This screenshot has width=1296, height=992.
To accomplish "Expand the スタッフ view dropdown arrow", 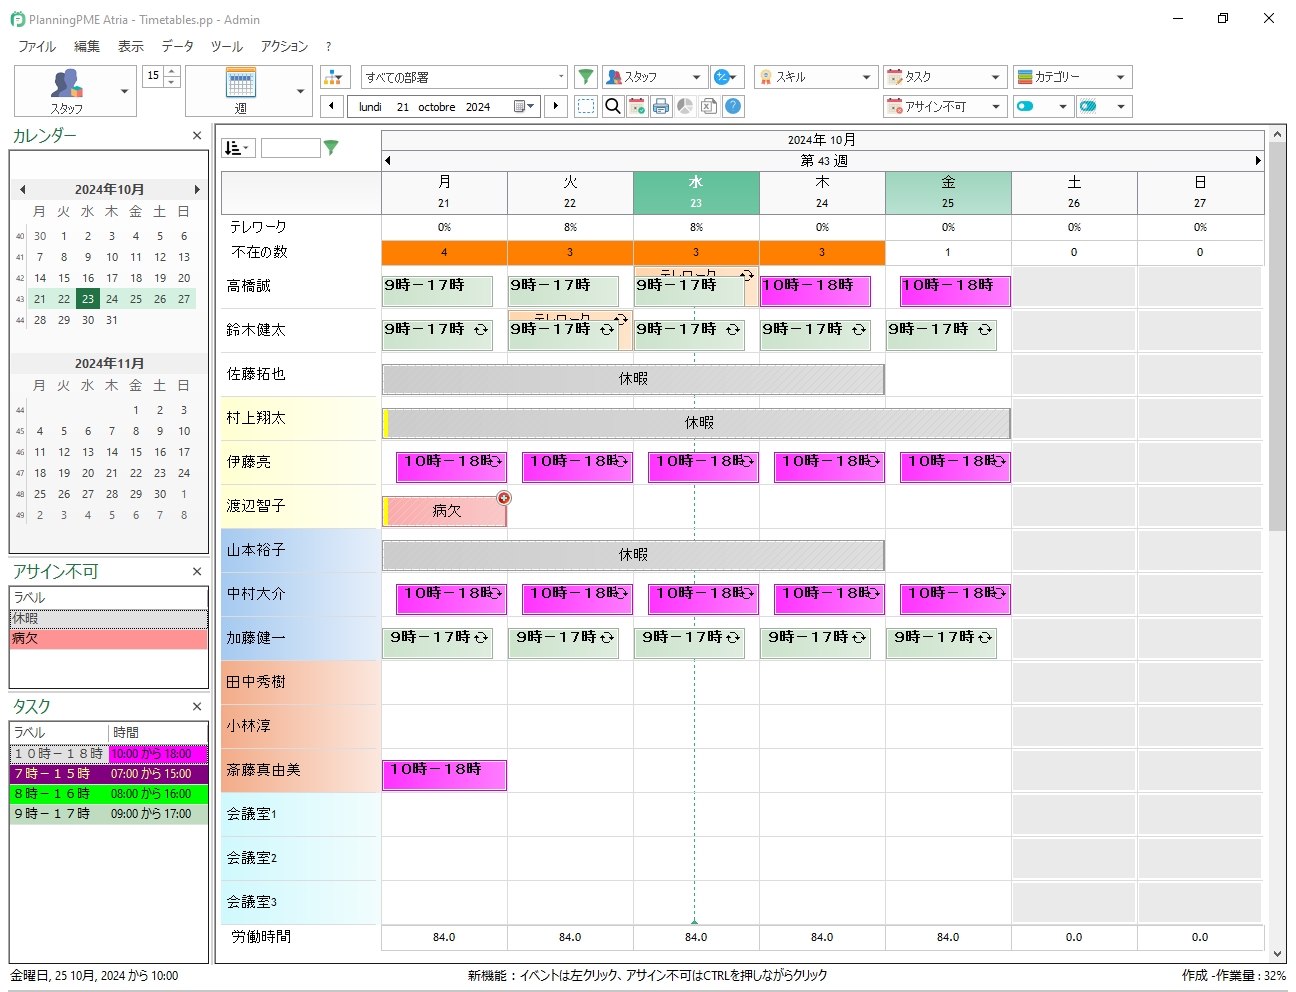I will [x=125, y=91].
